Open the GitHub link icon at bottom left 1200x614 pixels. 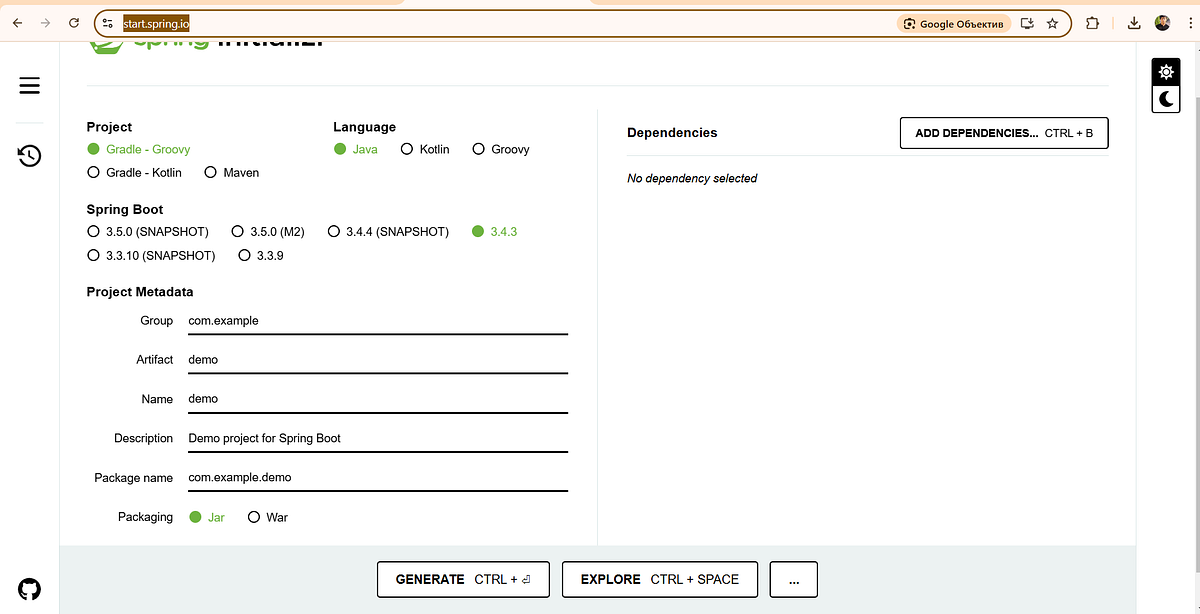29,589
